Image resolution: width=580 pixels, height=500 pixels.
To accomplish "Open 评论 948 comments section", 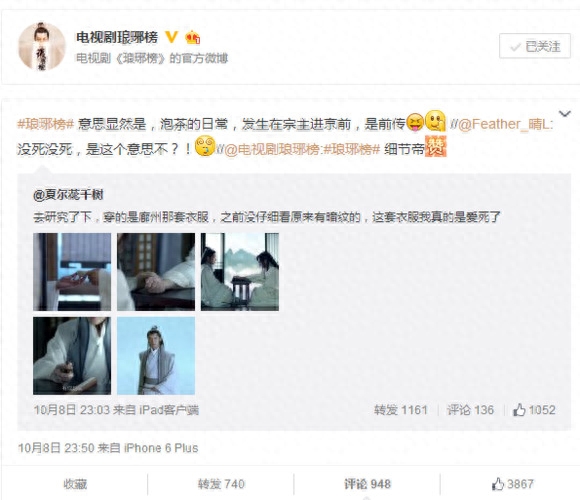I will click(367, 484).
